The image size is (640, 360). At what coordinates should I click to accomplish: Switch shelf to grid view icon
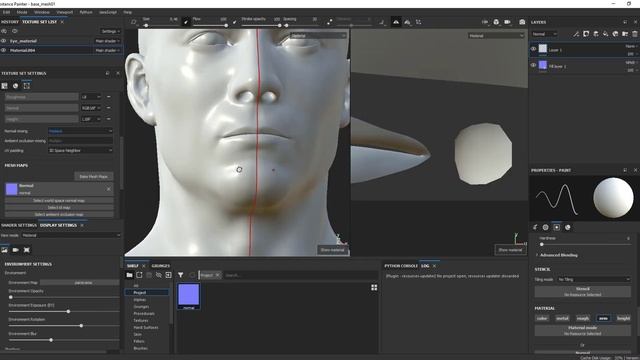coord(374,288)
